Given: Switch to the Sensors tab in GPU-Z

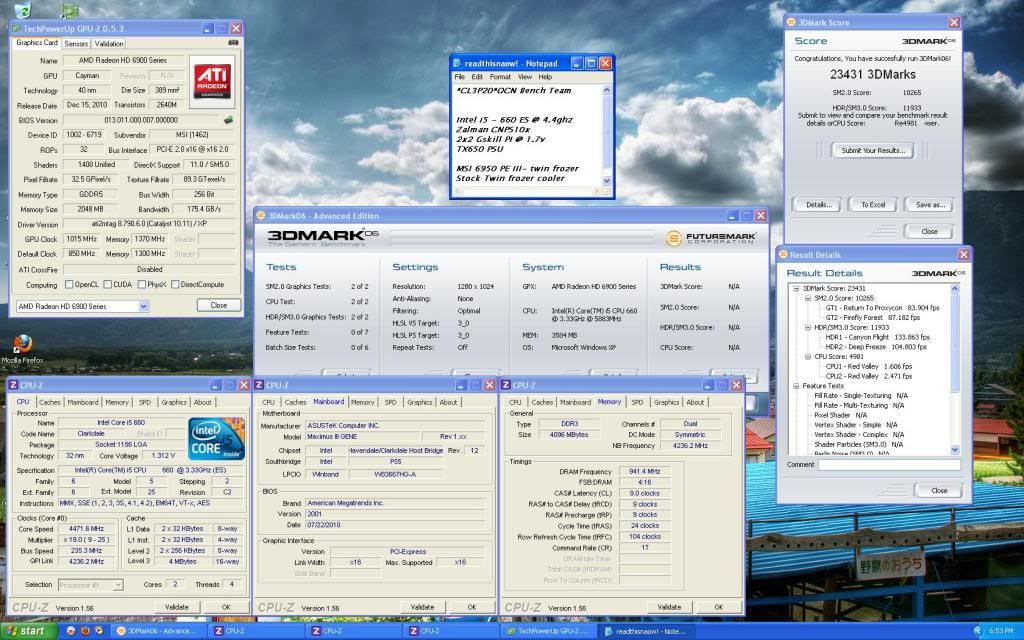Looking at the screenshot, I should (76, 43).
